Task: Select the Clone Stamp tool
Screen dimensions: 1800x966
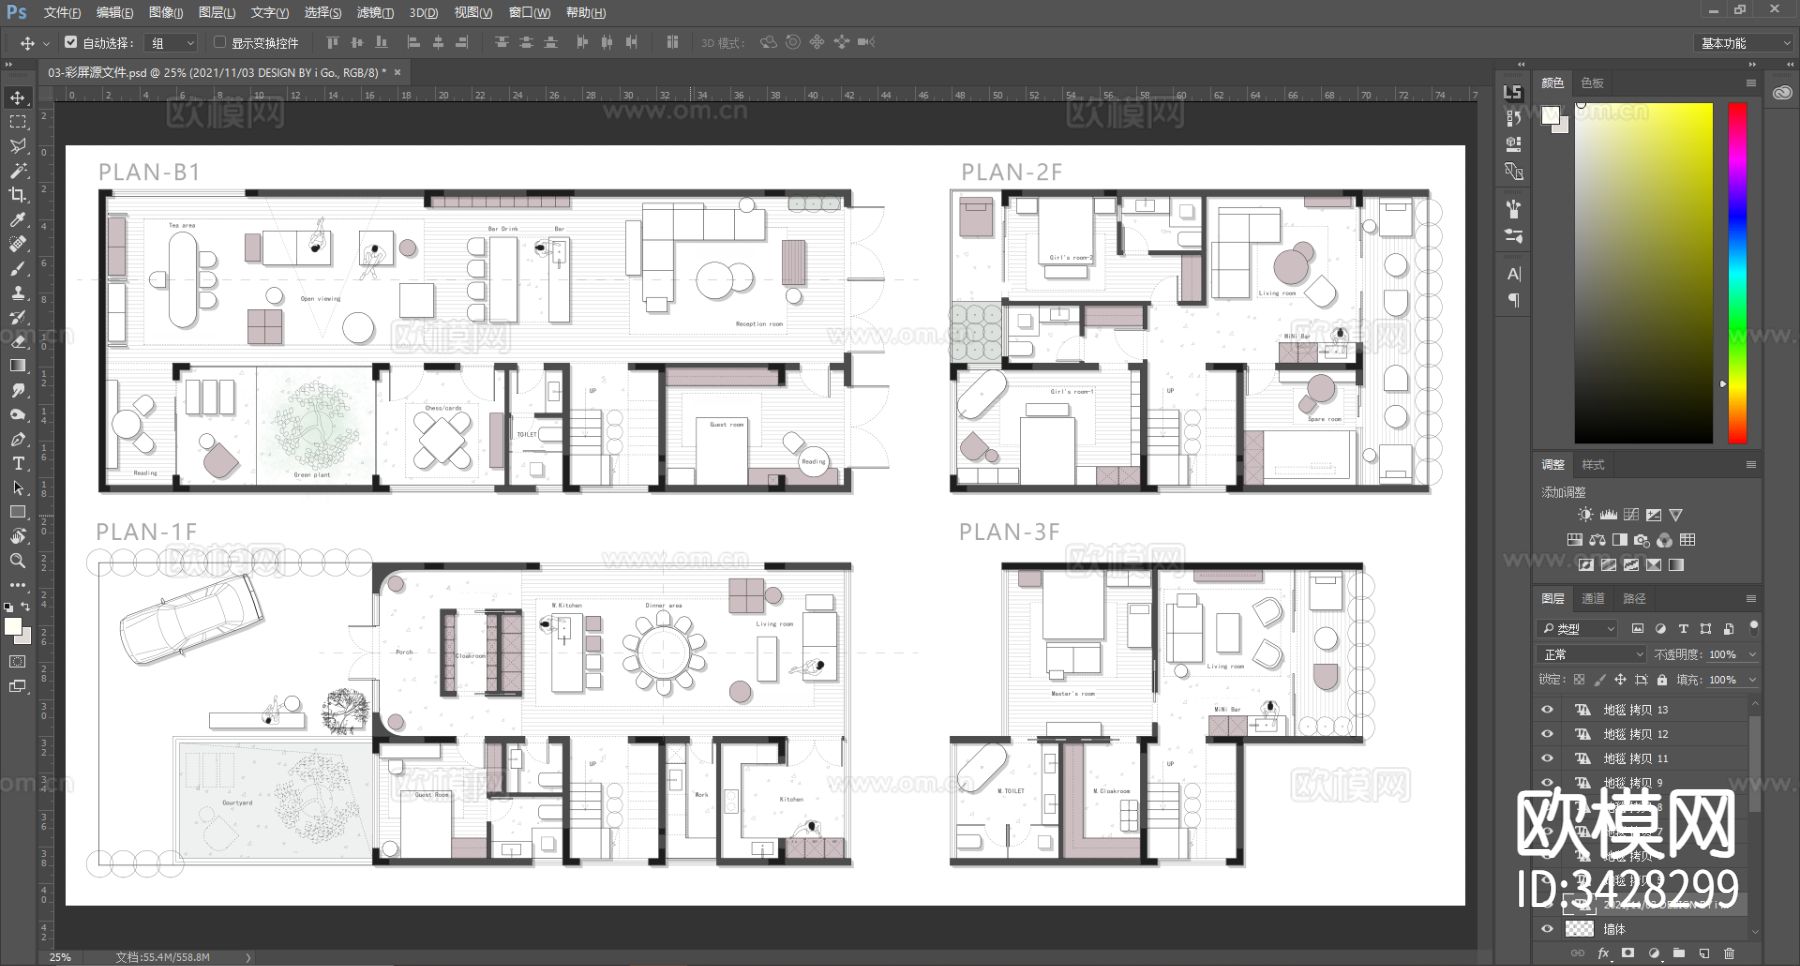Action: click(18, 293)
